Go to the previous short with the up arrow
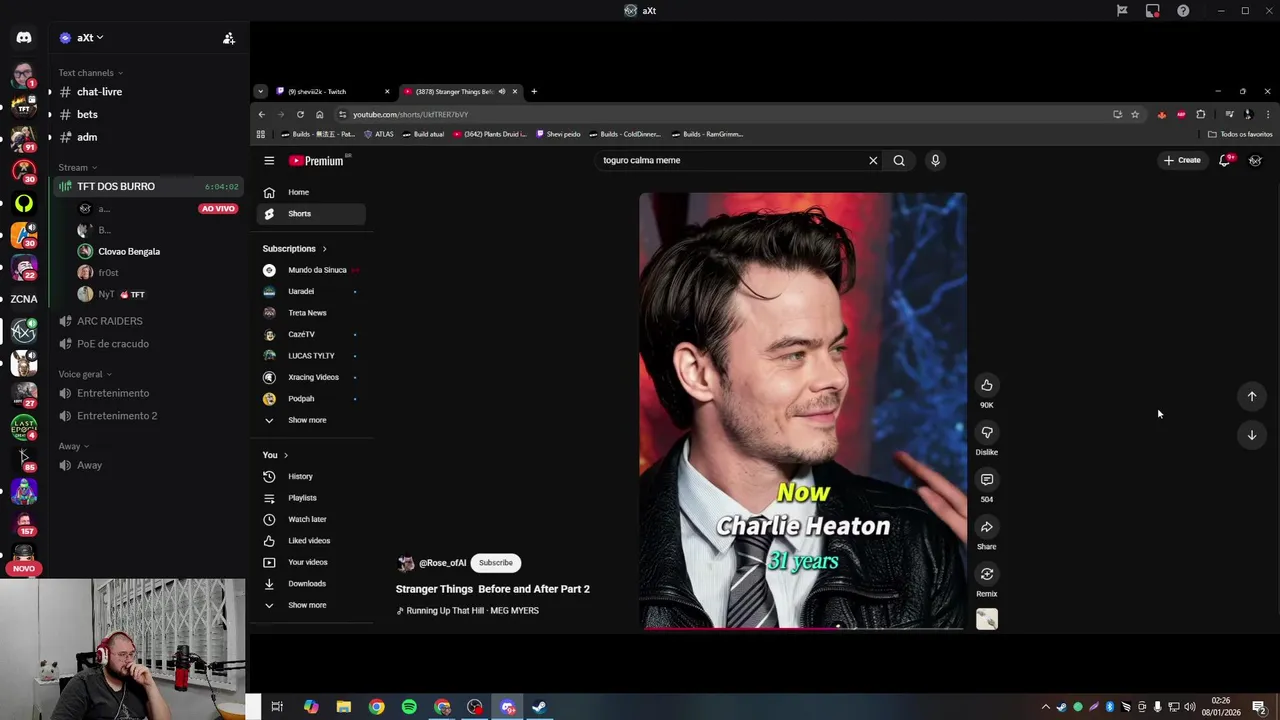The image size is (1280, 720). (1251, 396)
